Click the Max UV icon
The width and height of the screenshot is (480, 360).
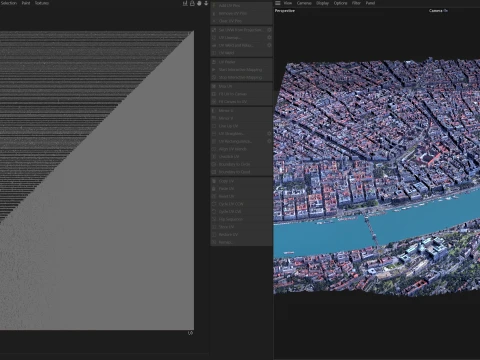[x=214, y=86]
